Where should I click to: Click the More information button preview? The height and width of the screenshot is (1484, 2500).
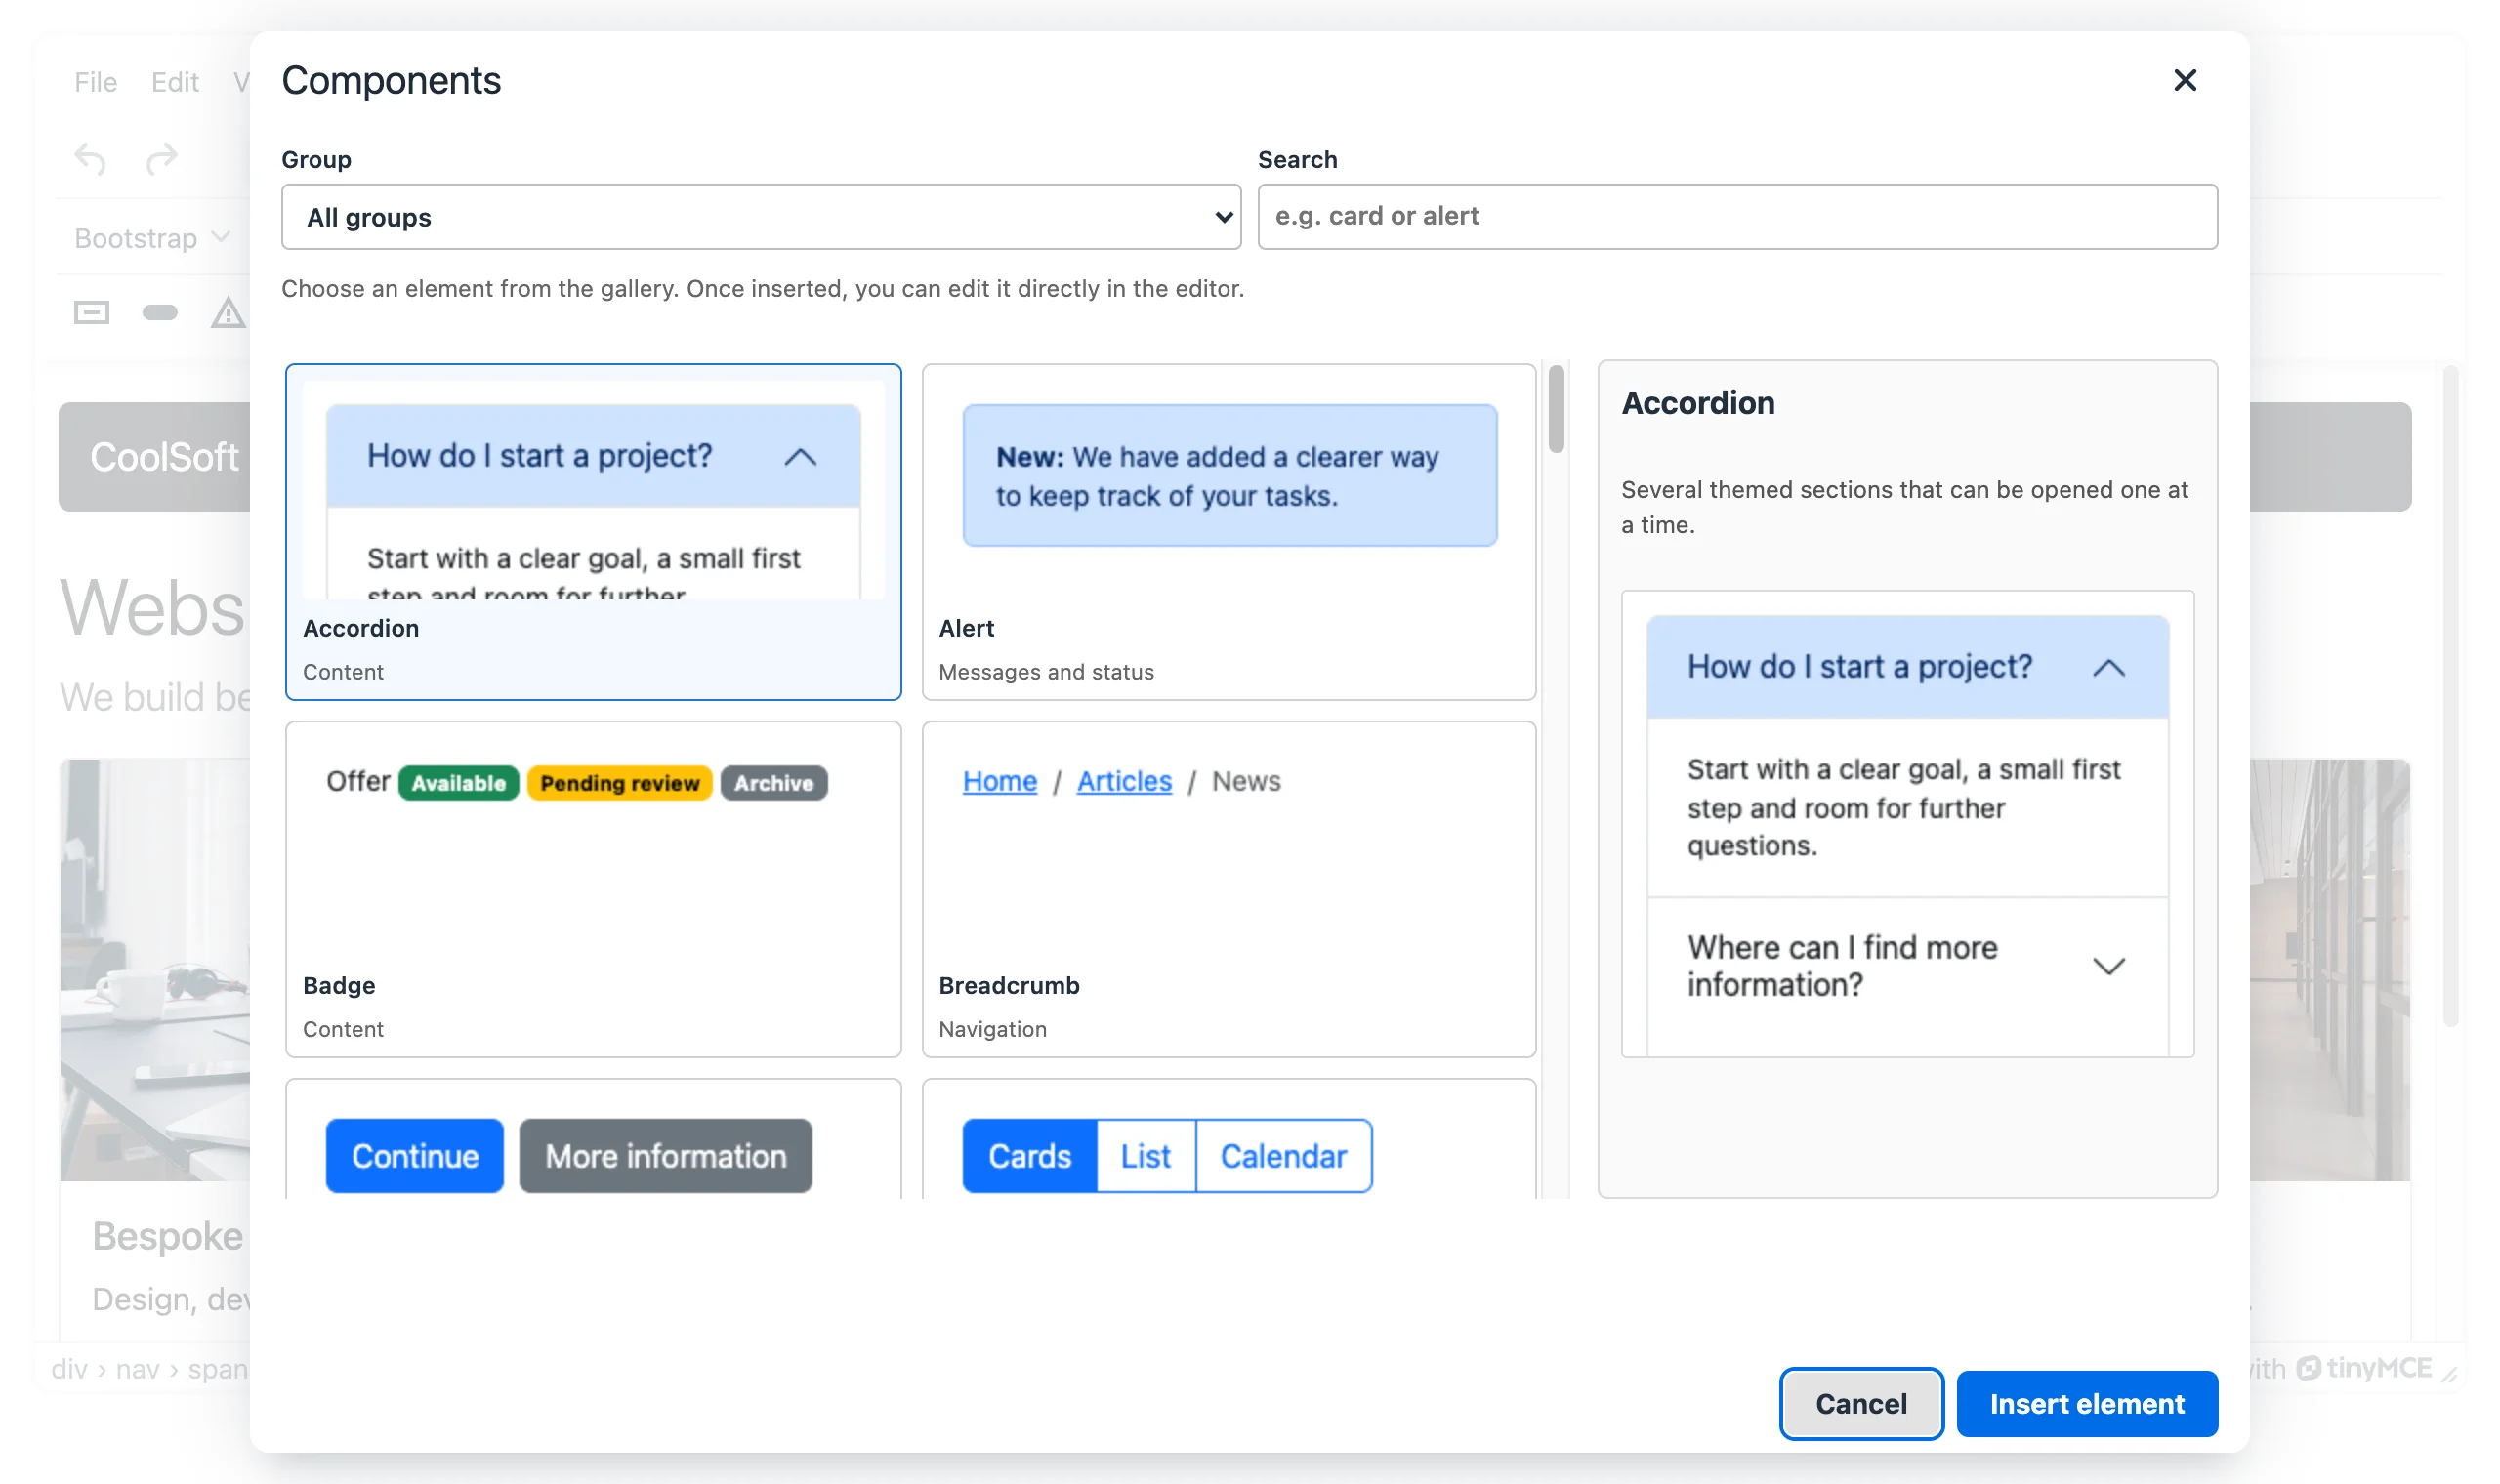(666, 1156)
